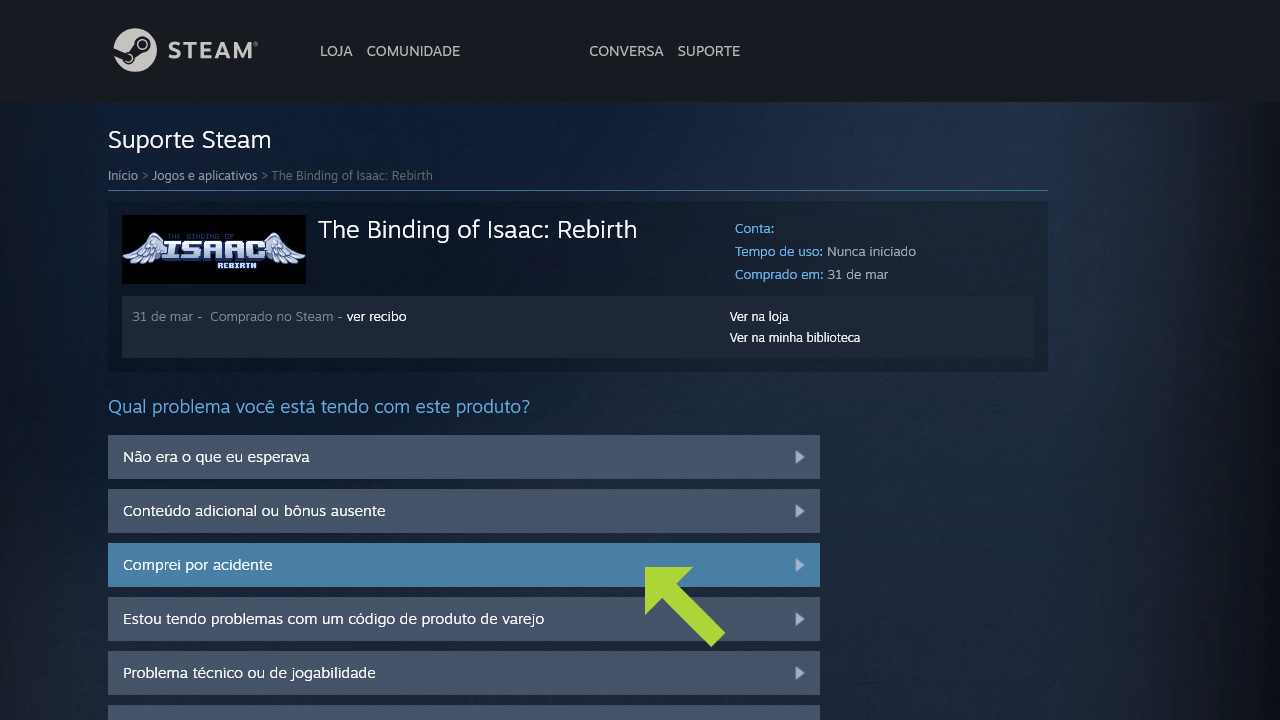Click The Binding of Isaac Rebirth thumbnail

(x=214, y=249)
